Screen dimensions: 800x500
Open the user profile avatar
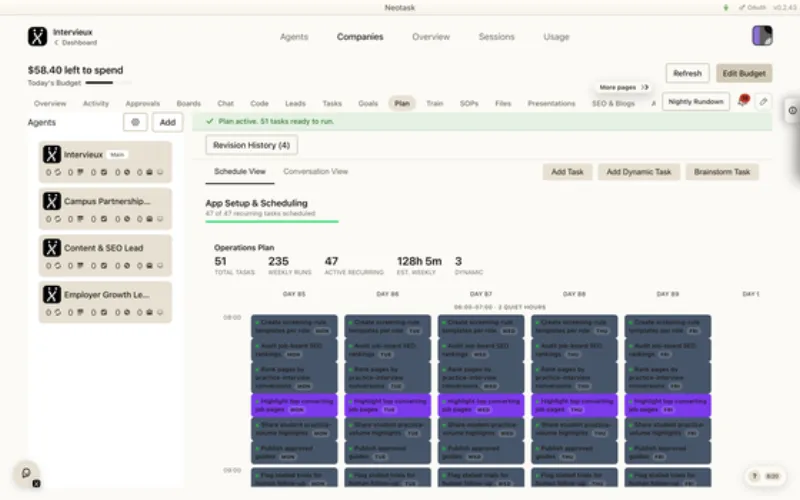pos(762,36)
